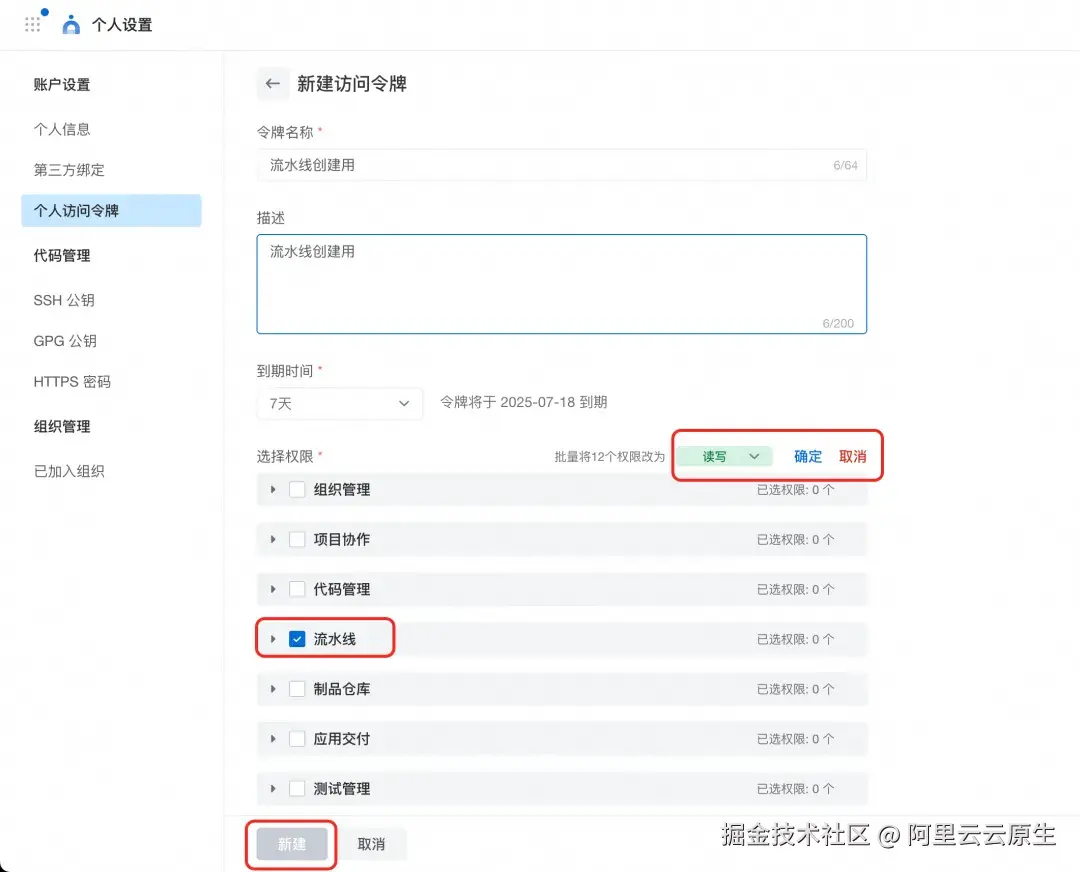The width and height of the screenshot is (1080, 872).
Task: Click the 批量将12个权限改为 label
Action: click(610, 457)
